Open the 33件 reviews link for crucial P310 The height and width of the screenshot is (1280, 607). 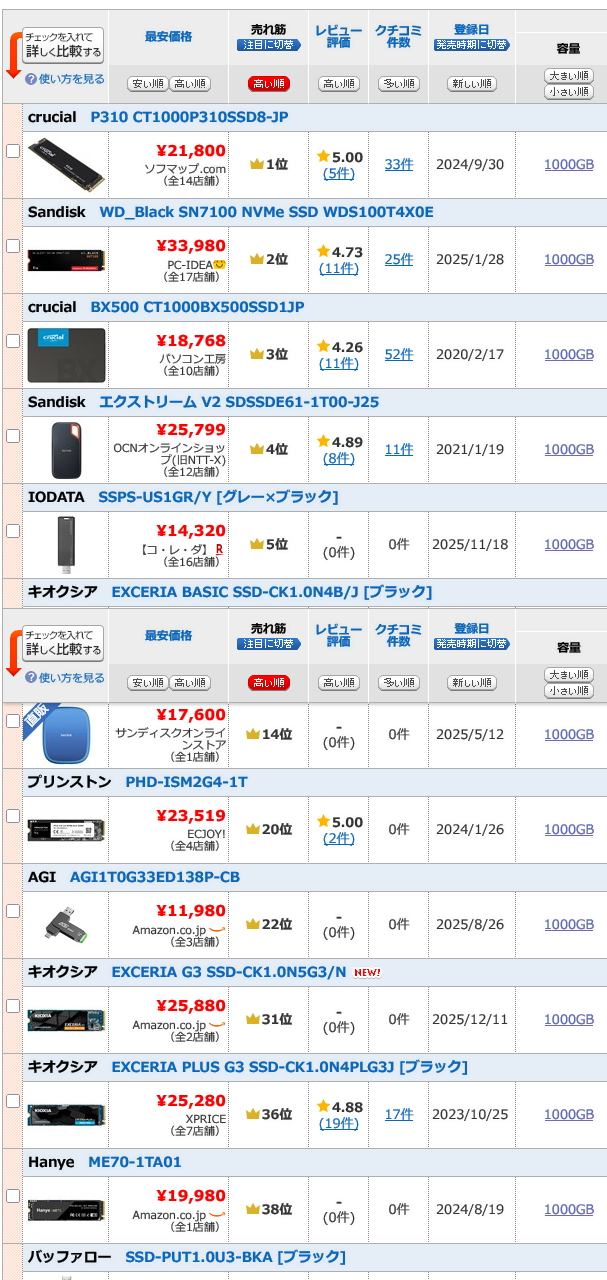coord(398,164)
